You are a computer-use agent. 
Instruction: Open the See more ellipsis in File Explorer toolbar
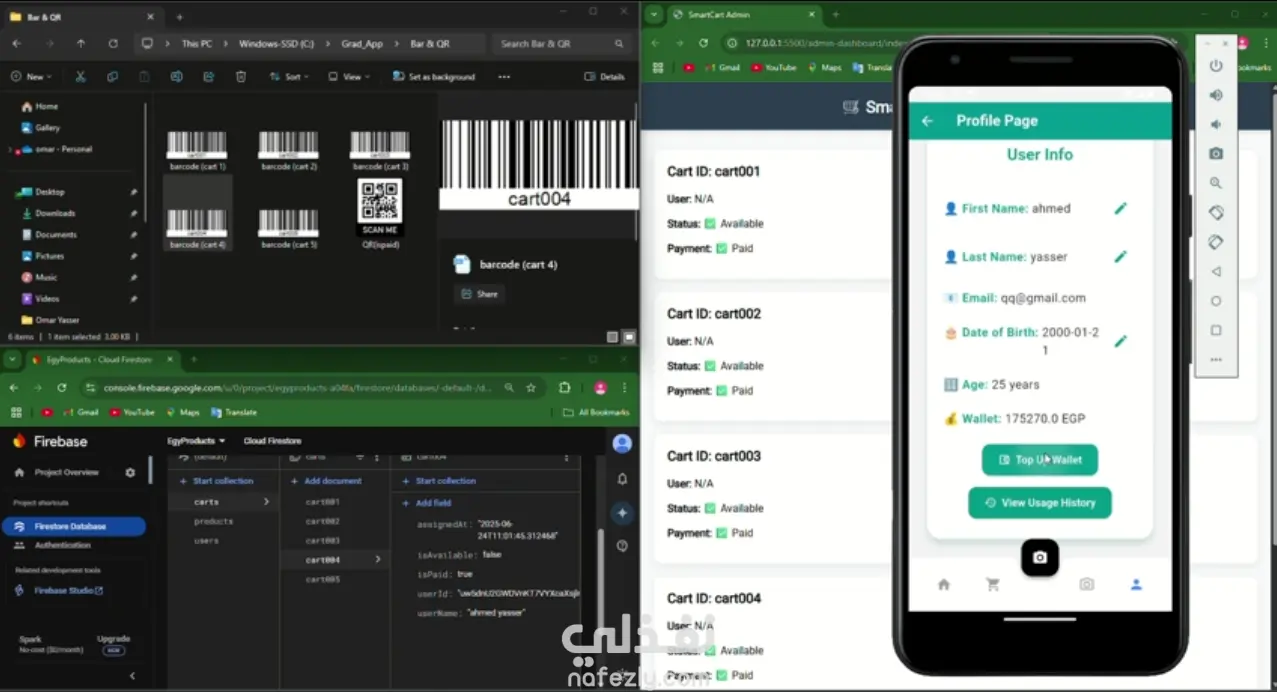pos(504,76)
